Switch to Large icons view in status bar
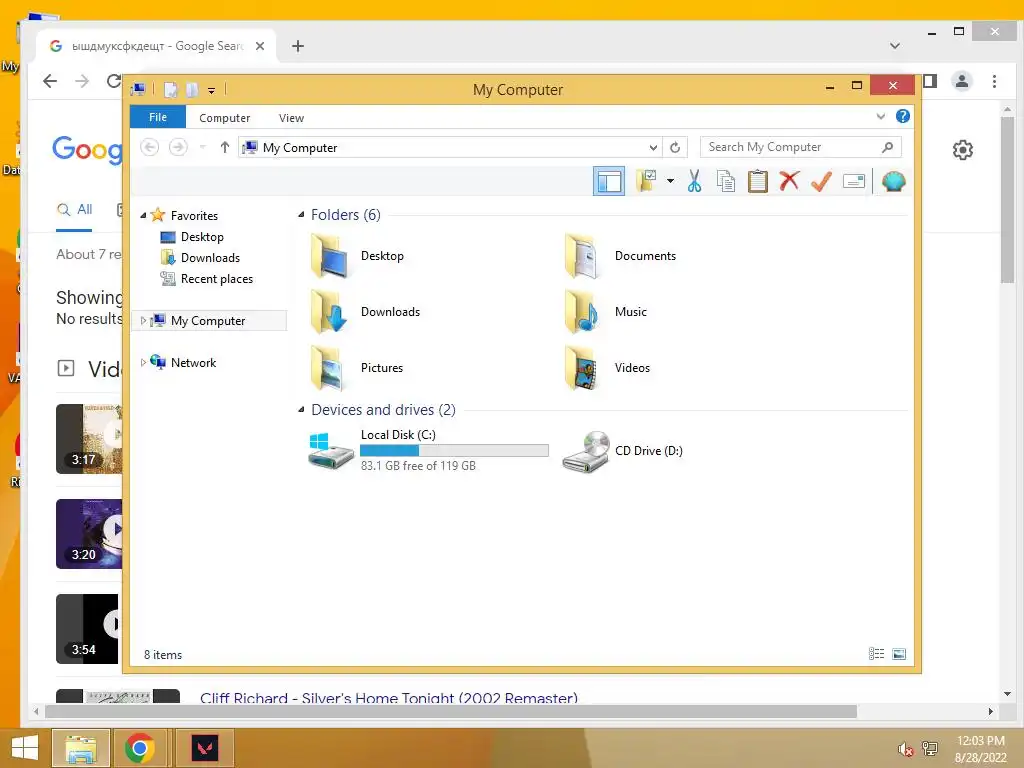The image size is (1024, 768). coord(899,654)
